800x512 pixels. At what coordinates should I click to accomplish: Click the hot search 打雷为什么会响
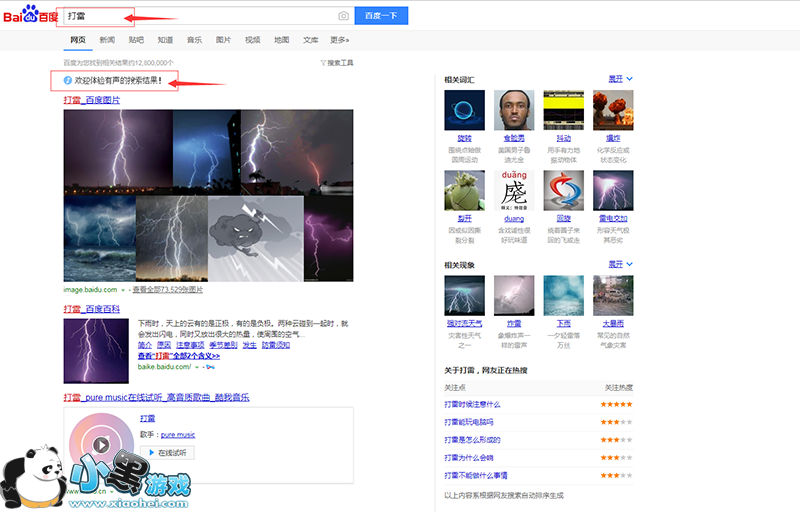(469, 458)
